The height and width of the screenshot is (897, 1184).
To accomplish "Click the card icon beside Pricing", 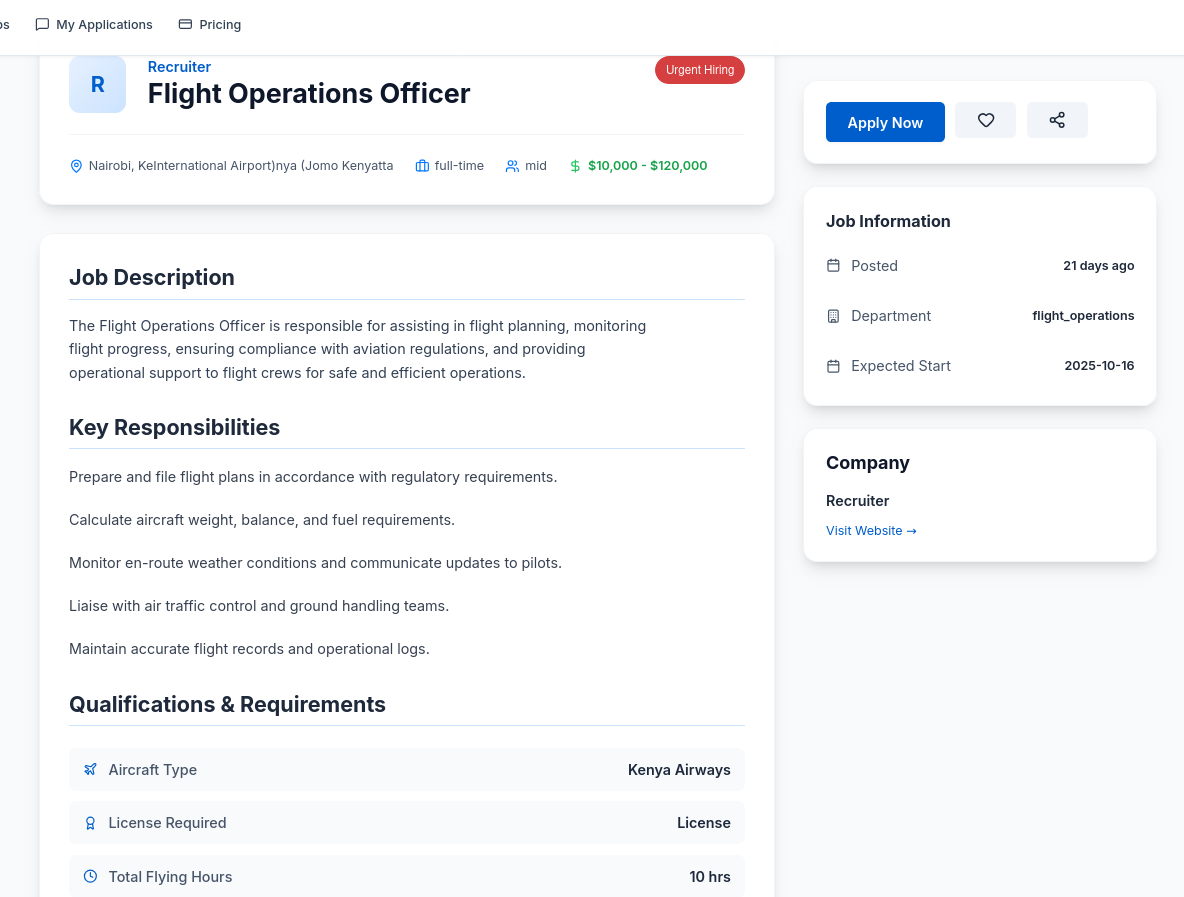I will (x=185, y=24).
